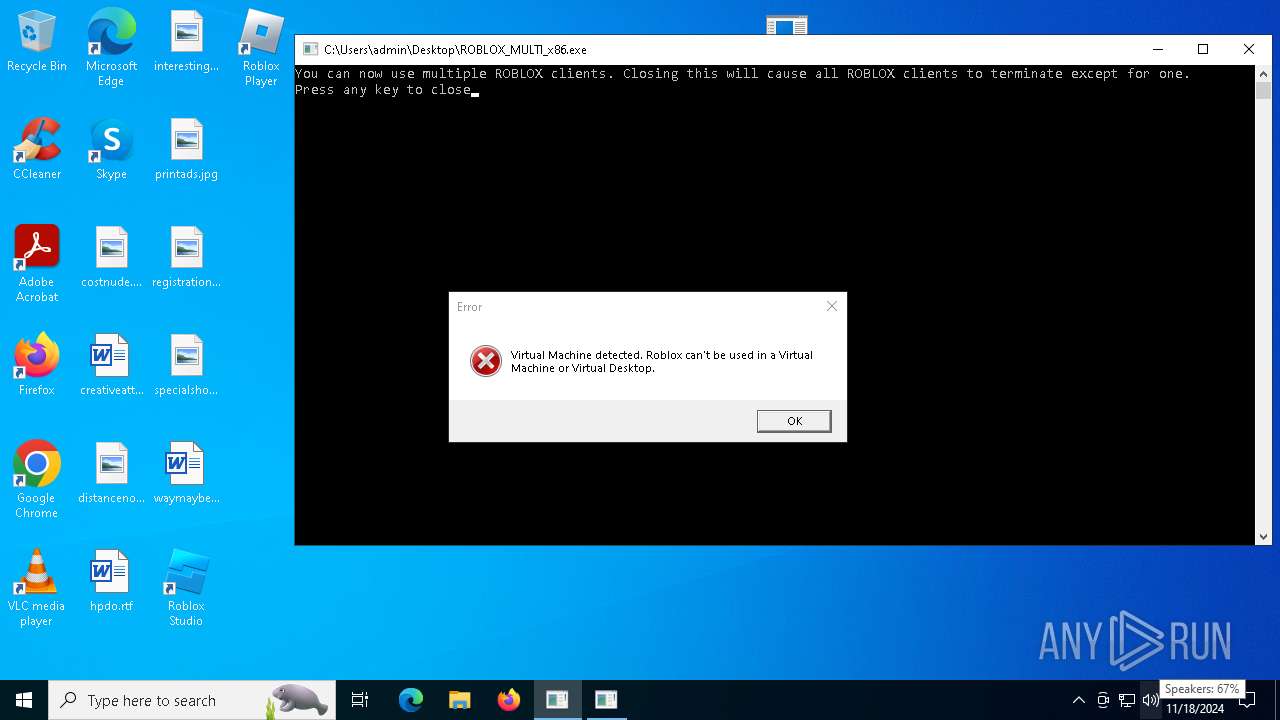Click the console scrollbar up arrow
Image resolution: width=1280 pixels, height=720 pixels.
click(x=1263, y=73)
